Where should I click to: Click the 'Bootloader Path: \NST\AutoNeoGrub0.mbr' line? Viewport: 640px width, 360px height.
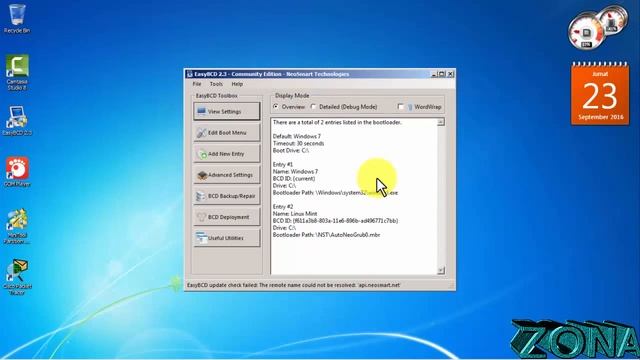[327, 235]
